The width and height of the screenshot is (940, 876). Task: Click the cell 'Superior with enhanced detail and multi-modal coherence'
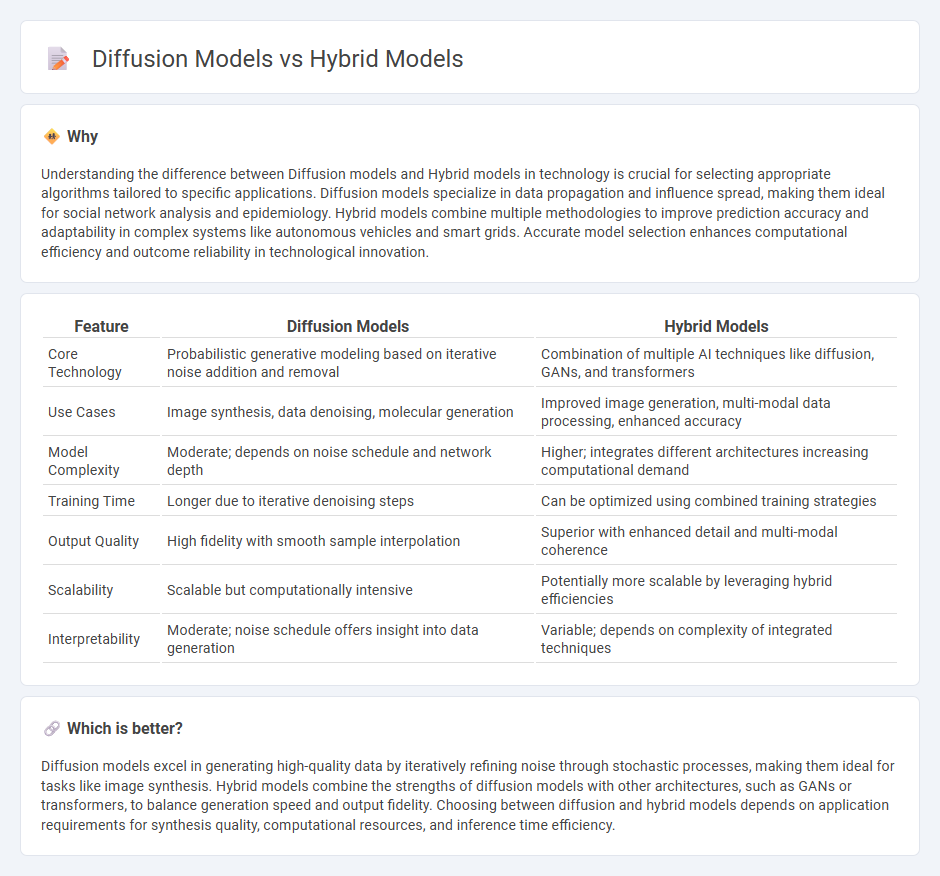tap(716, 541)
